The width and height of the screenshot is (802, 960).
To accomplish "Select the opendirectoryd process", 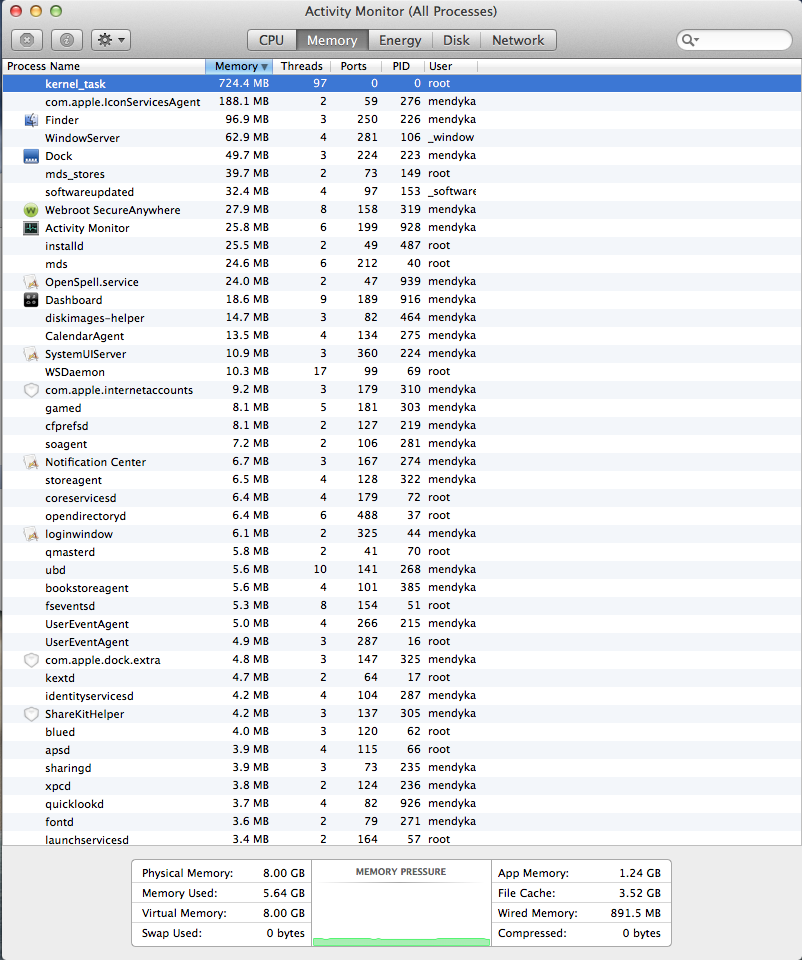I will click(402, 516).
